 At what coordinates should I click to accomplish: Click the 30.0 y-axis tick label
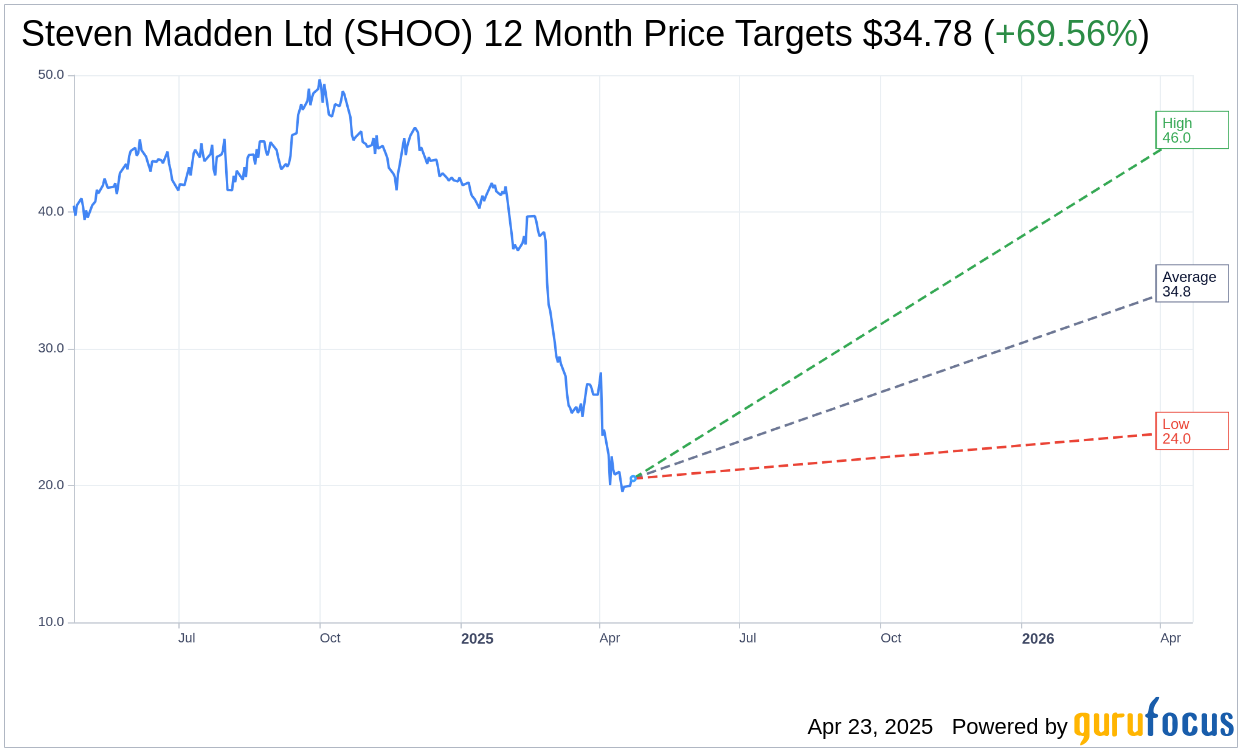coord(51,349)
